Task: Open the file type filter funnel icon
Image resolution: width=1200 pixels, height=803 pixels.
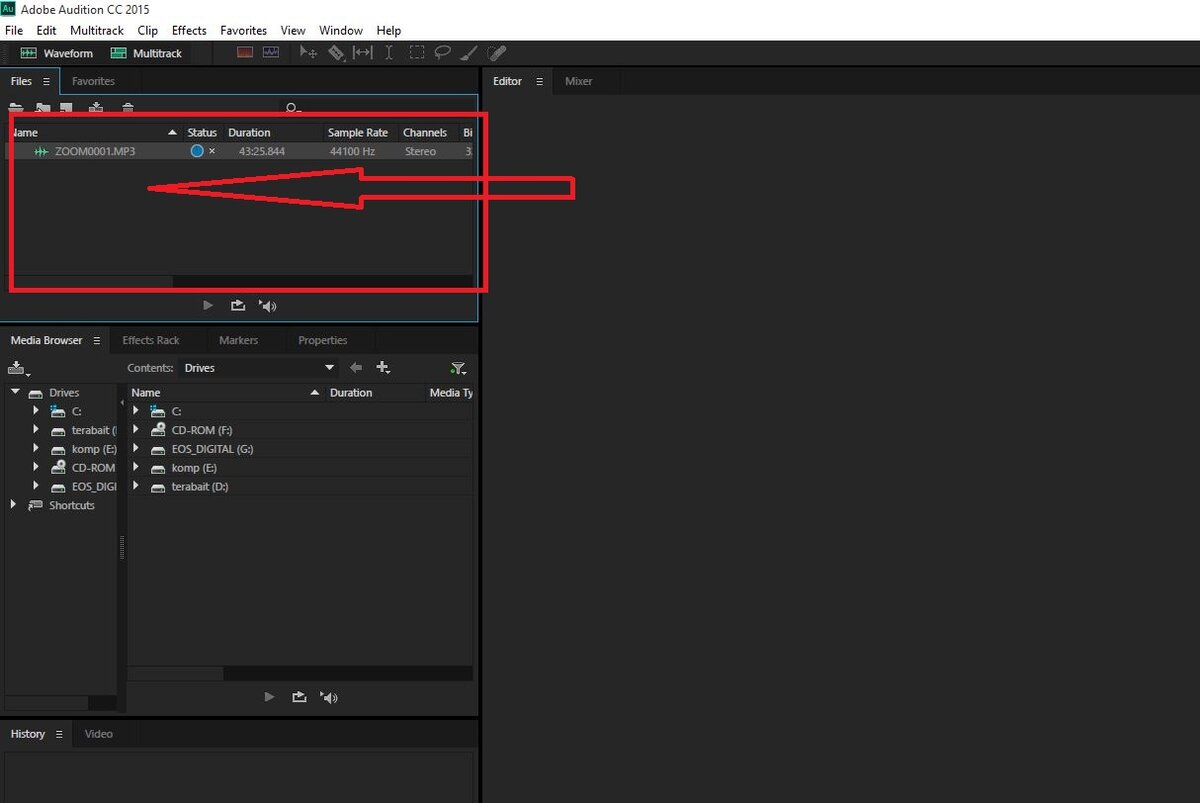Action: pyautogui.click(x=458, y=368)
